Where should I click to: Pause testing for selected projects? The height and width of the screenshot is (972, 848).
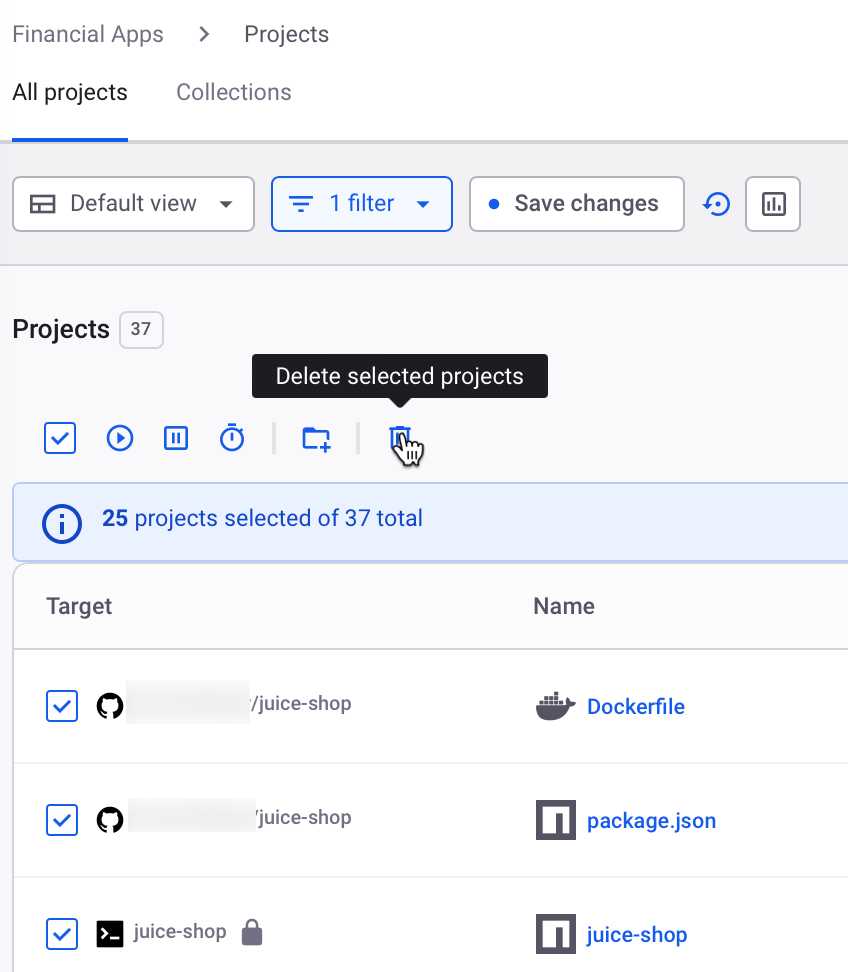point(175,438)
